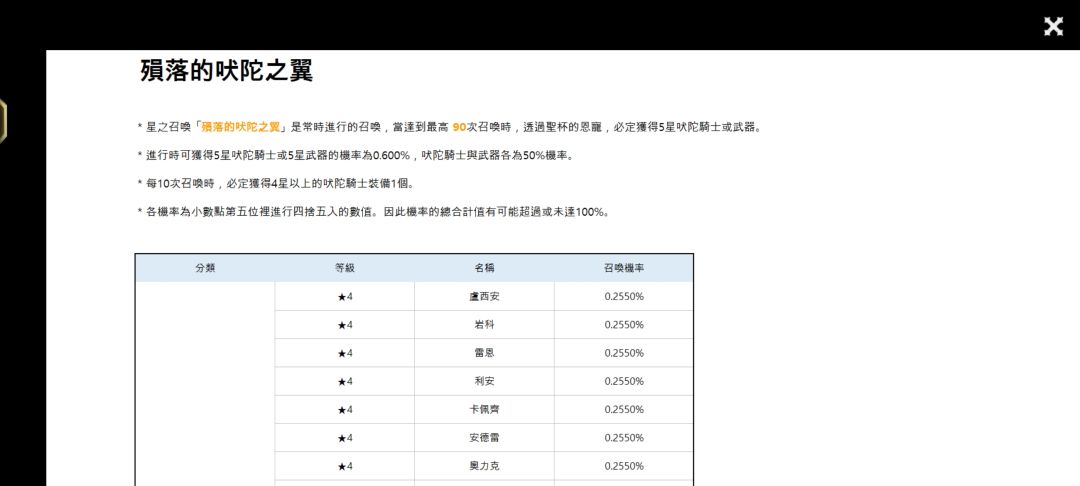Select the 召喚機率 column header
The width and height of the screenshot is (1080, 486).
point(624,268)
